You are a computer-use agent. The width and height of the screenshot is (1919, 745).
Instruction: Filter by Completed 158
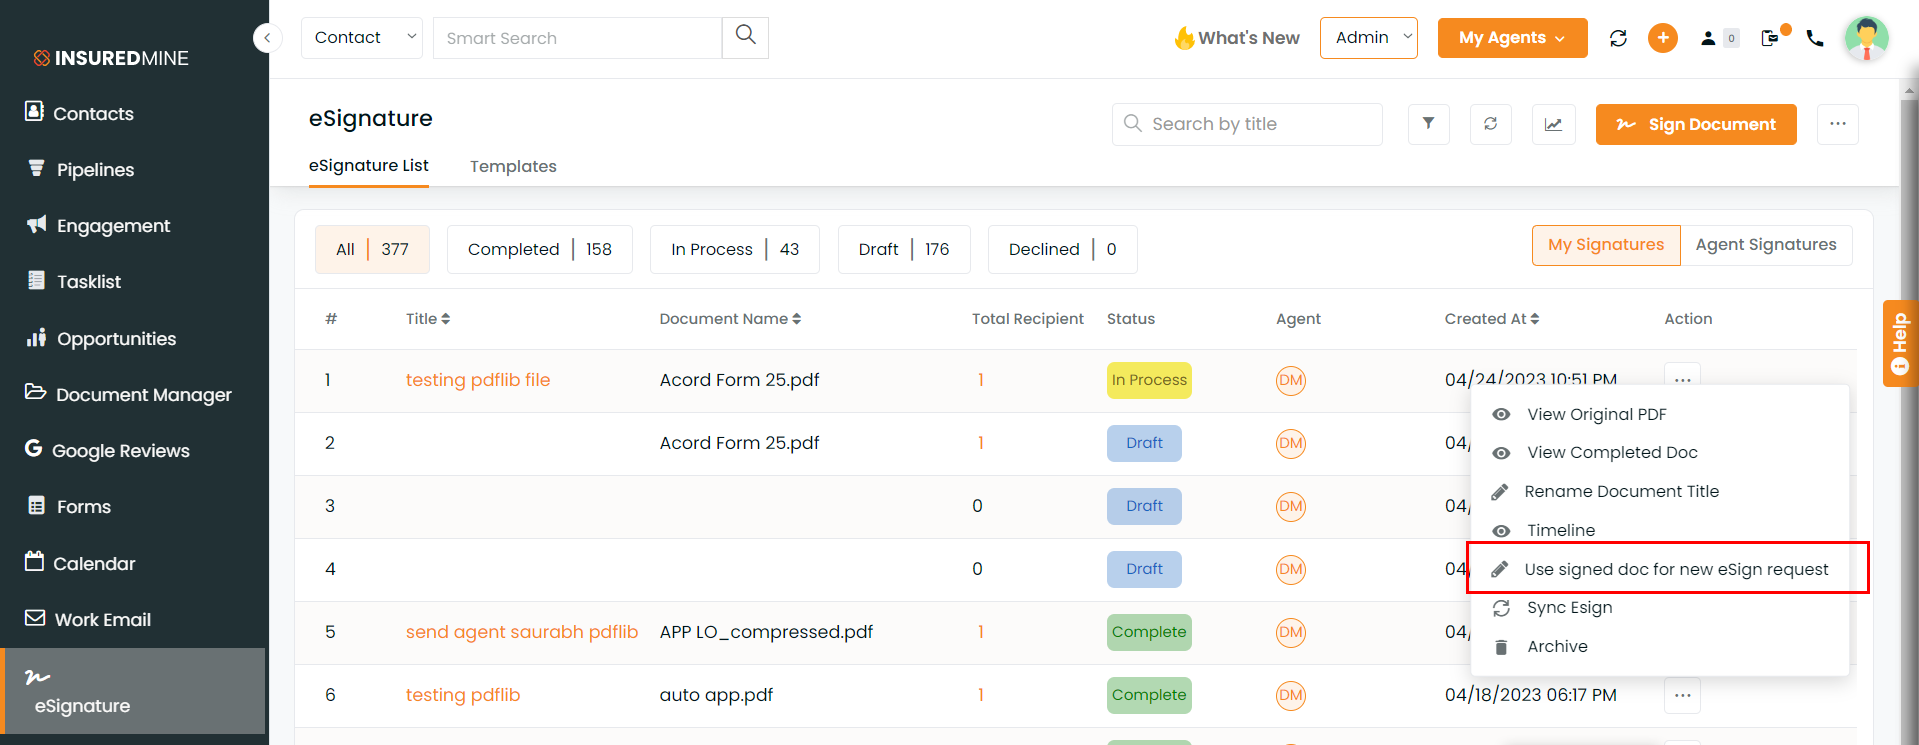coord(539,249)
